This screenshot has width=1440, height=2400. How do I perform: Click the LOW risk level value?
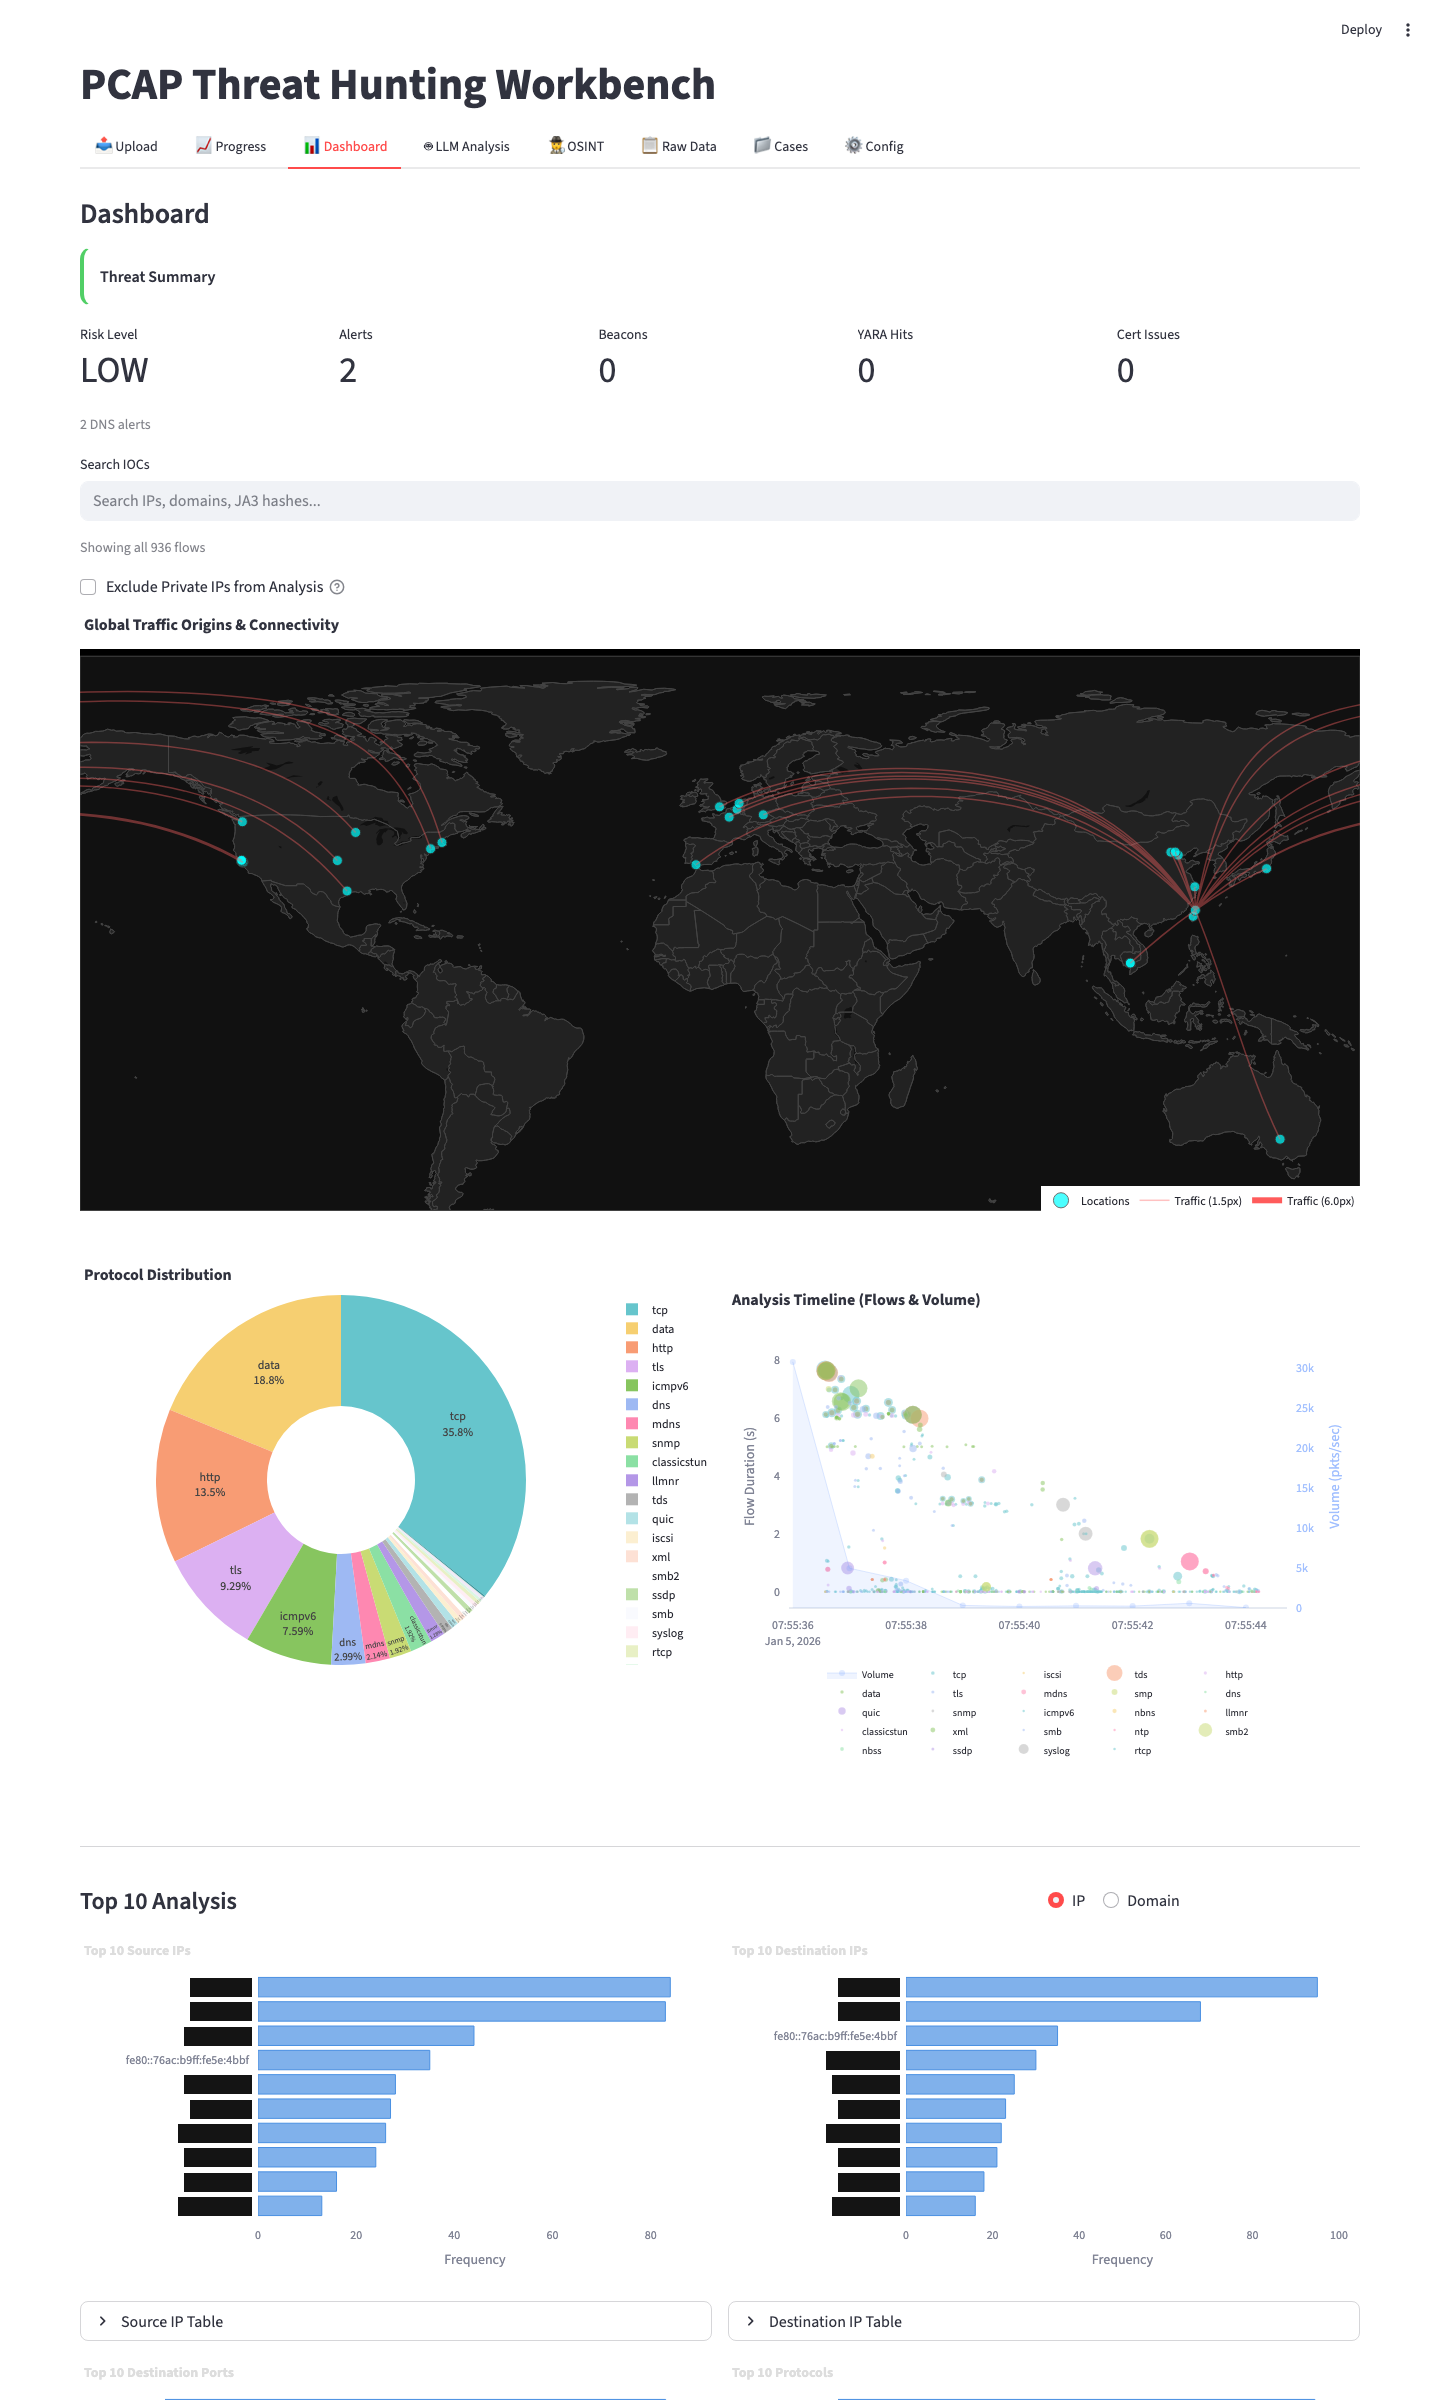(114, 371)
